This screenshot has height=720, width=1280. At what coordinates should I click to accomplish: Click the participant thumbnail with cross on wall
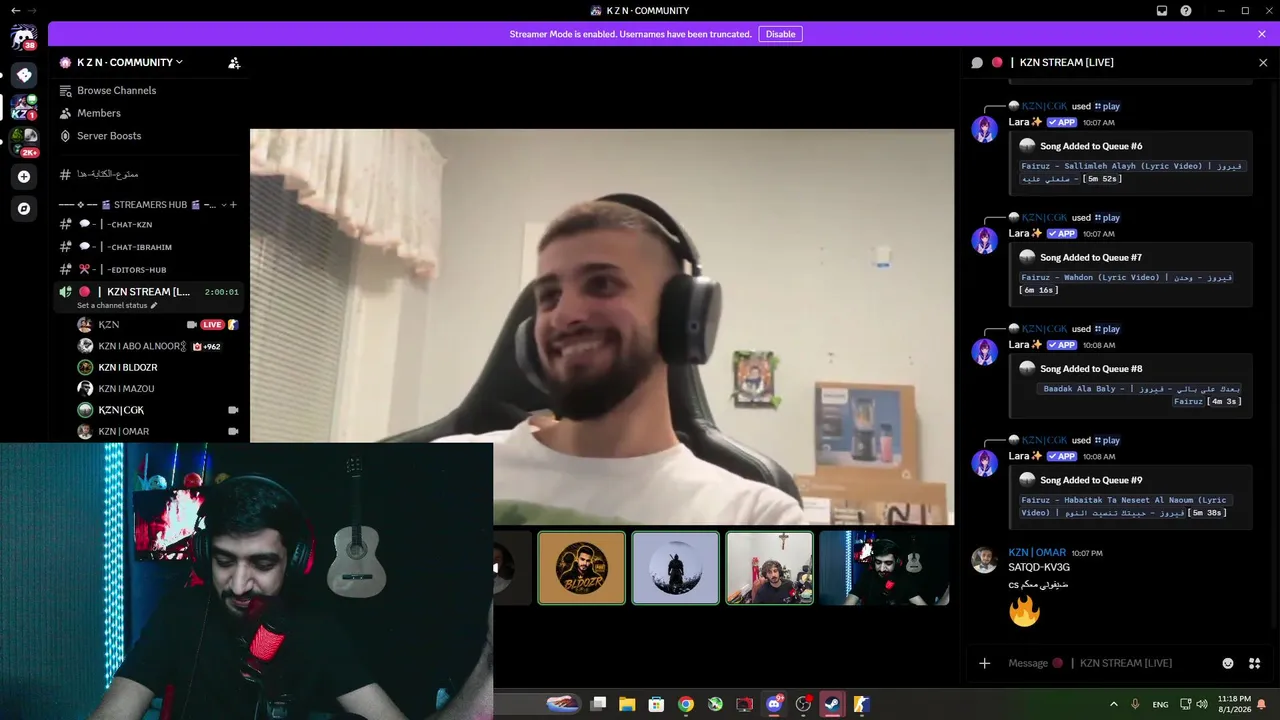(769, 568)
